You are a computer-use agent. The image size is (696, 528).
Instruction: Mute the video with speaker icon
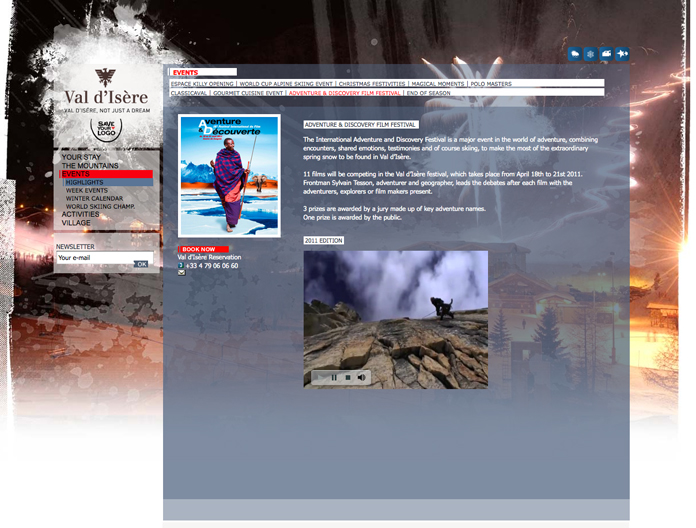361,377
